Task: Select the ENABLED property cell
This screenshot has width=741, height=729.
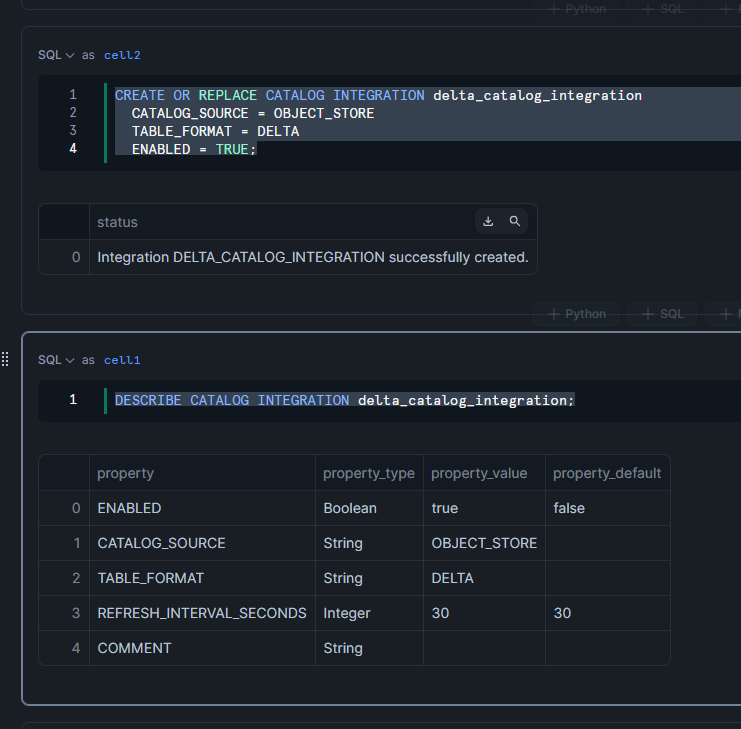Action: click(202, 508)
